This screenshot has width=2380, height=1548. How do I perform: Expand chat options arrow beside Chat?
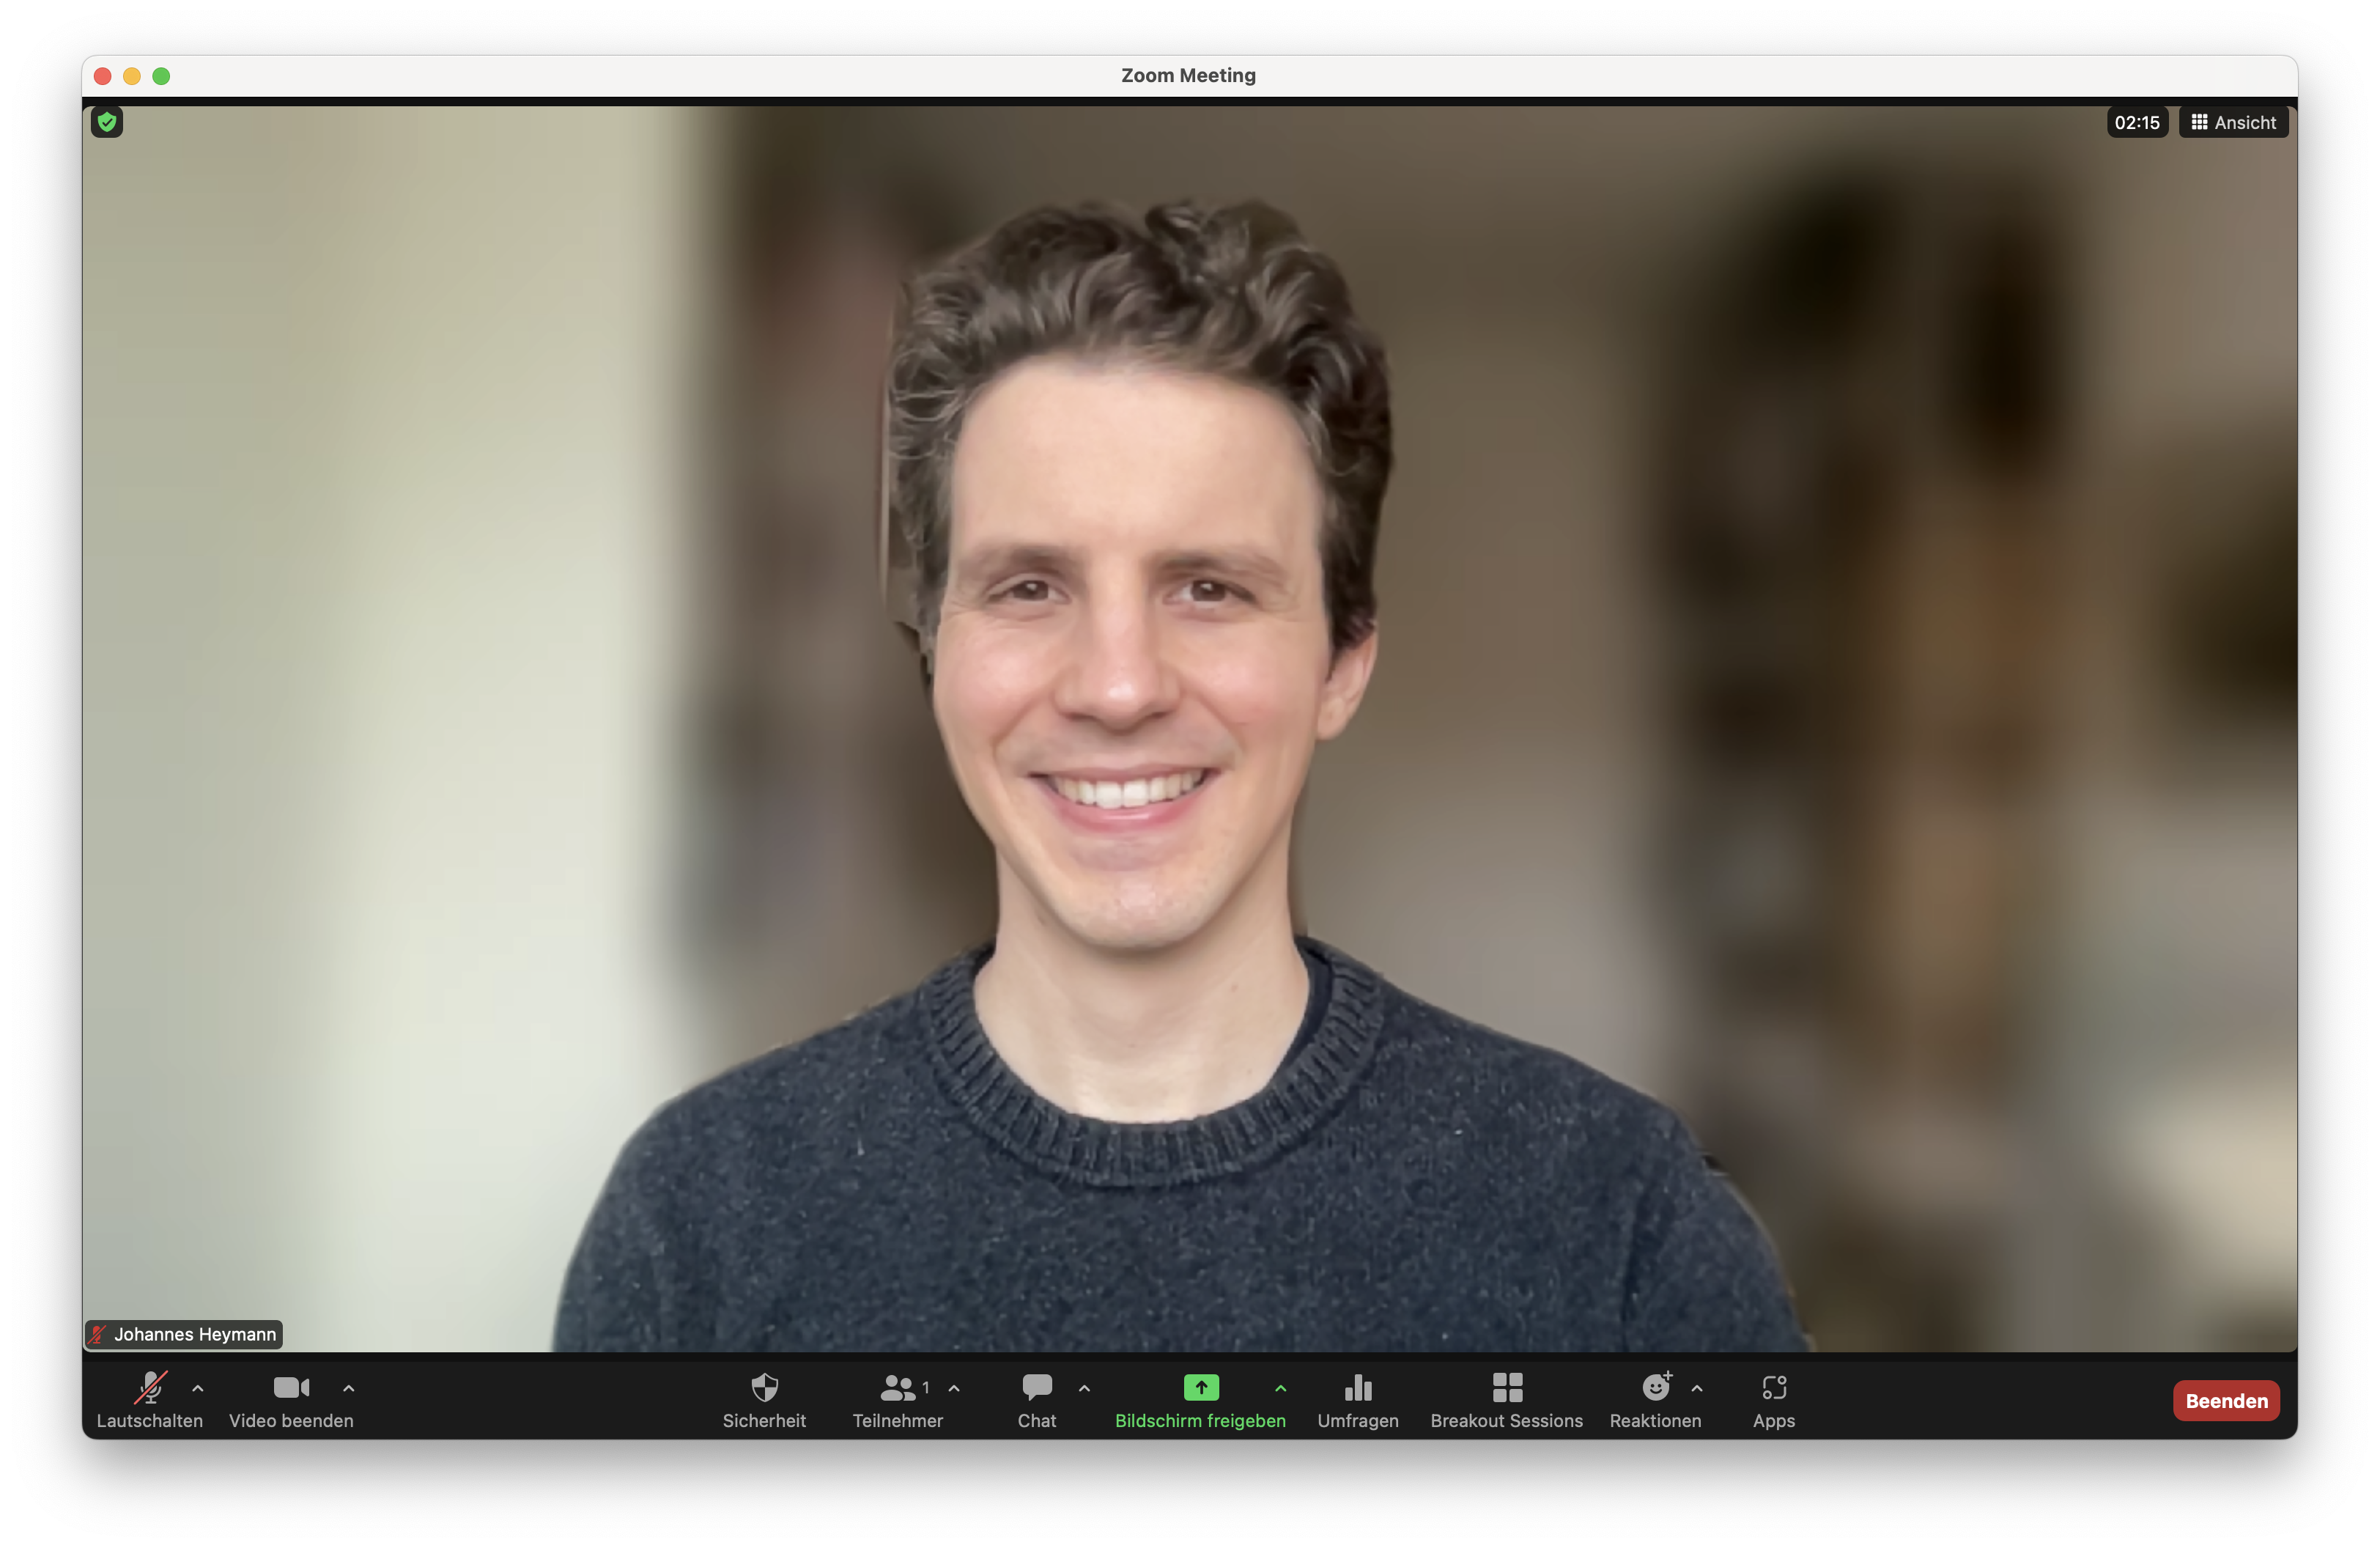coord(1084,1388)
